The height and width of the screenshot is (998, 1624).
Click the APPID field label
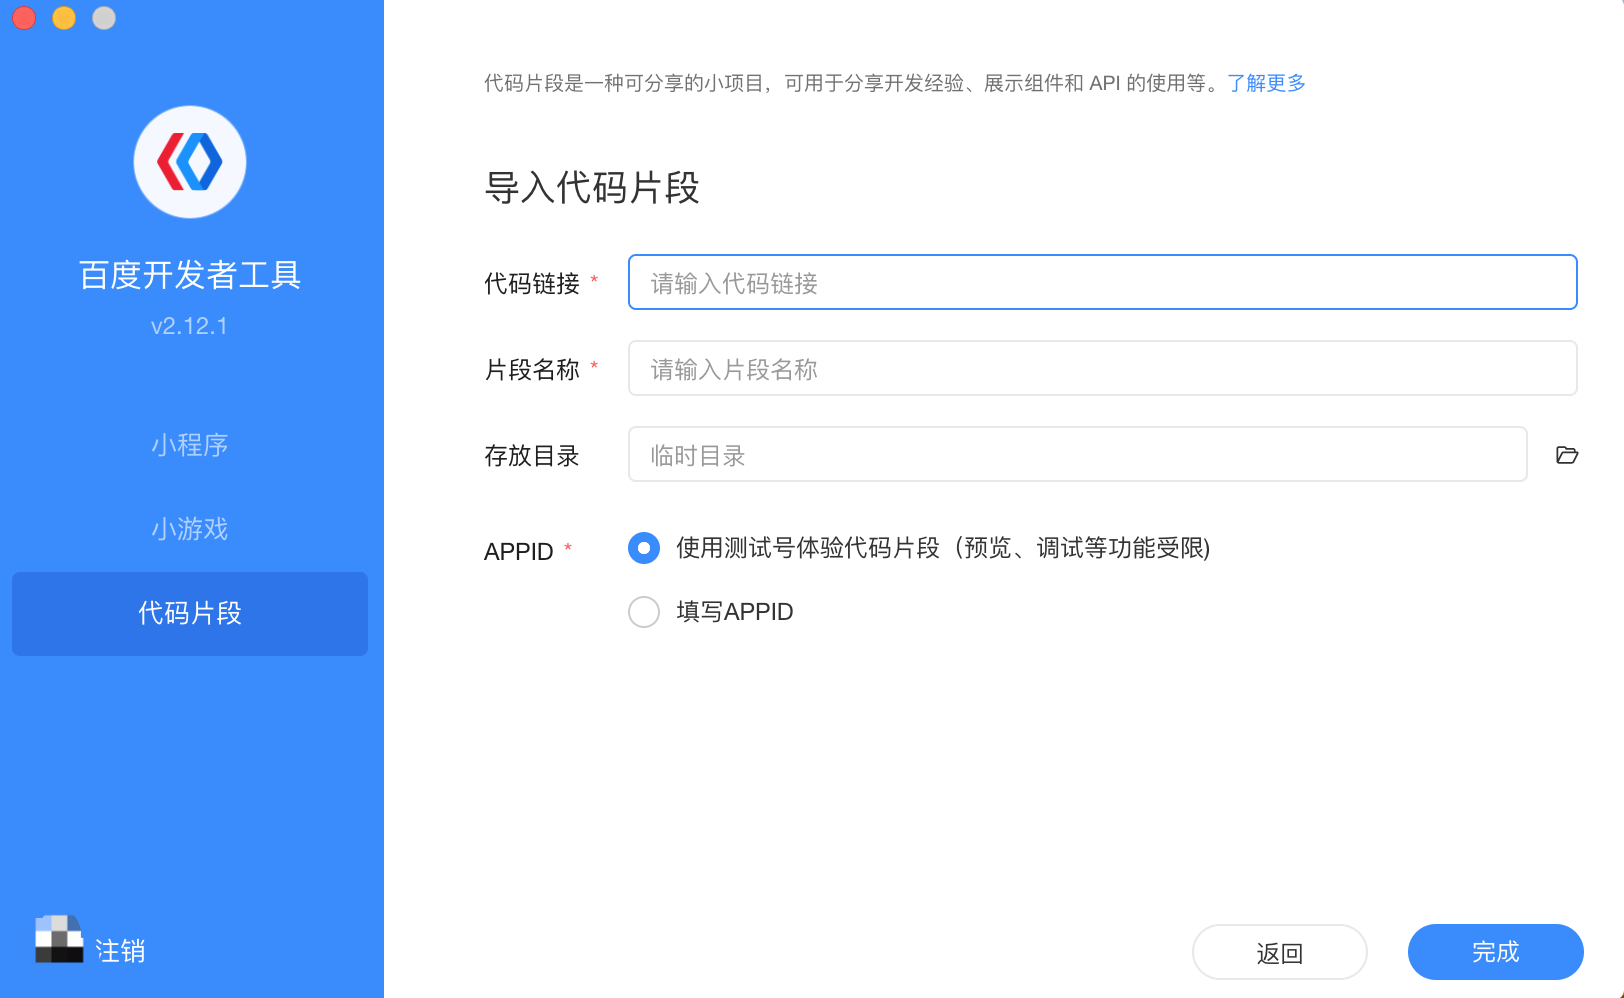pos(519,552)
